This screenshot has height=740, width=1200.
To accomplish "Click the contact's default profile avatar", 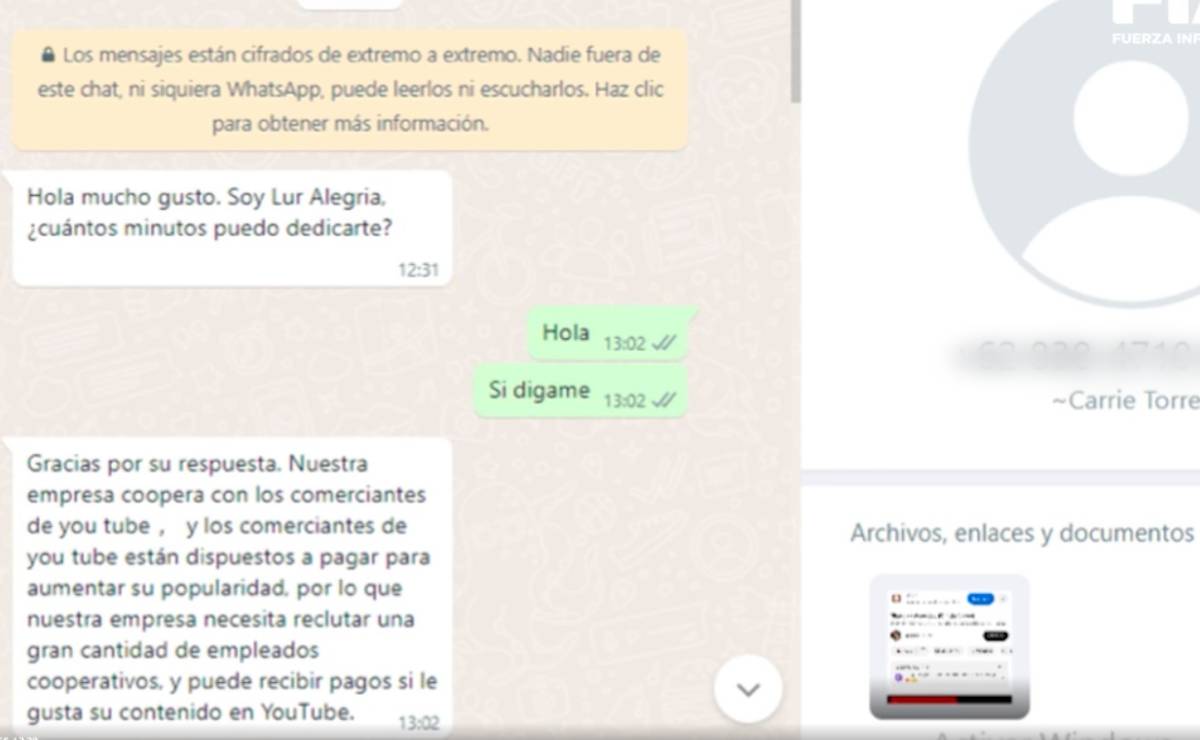I will (x=1085, y=155).
